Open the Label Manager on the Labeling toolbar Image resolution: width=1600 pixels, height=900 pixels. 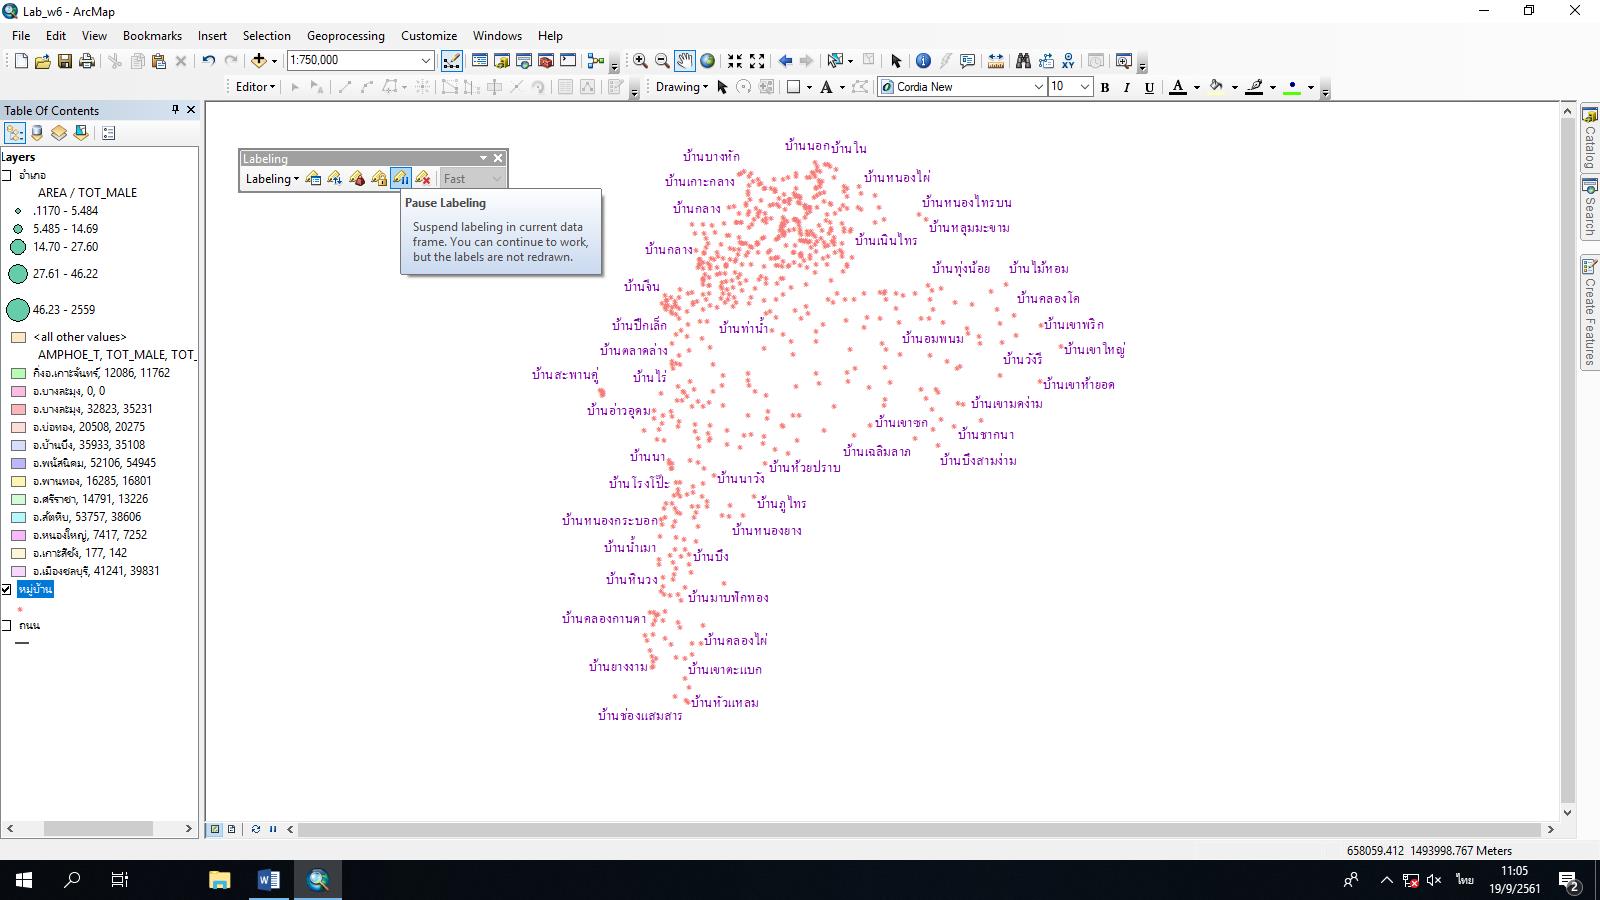313,178
